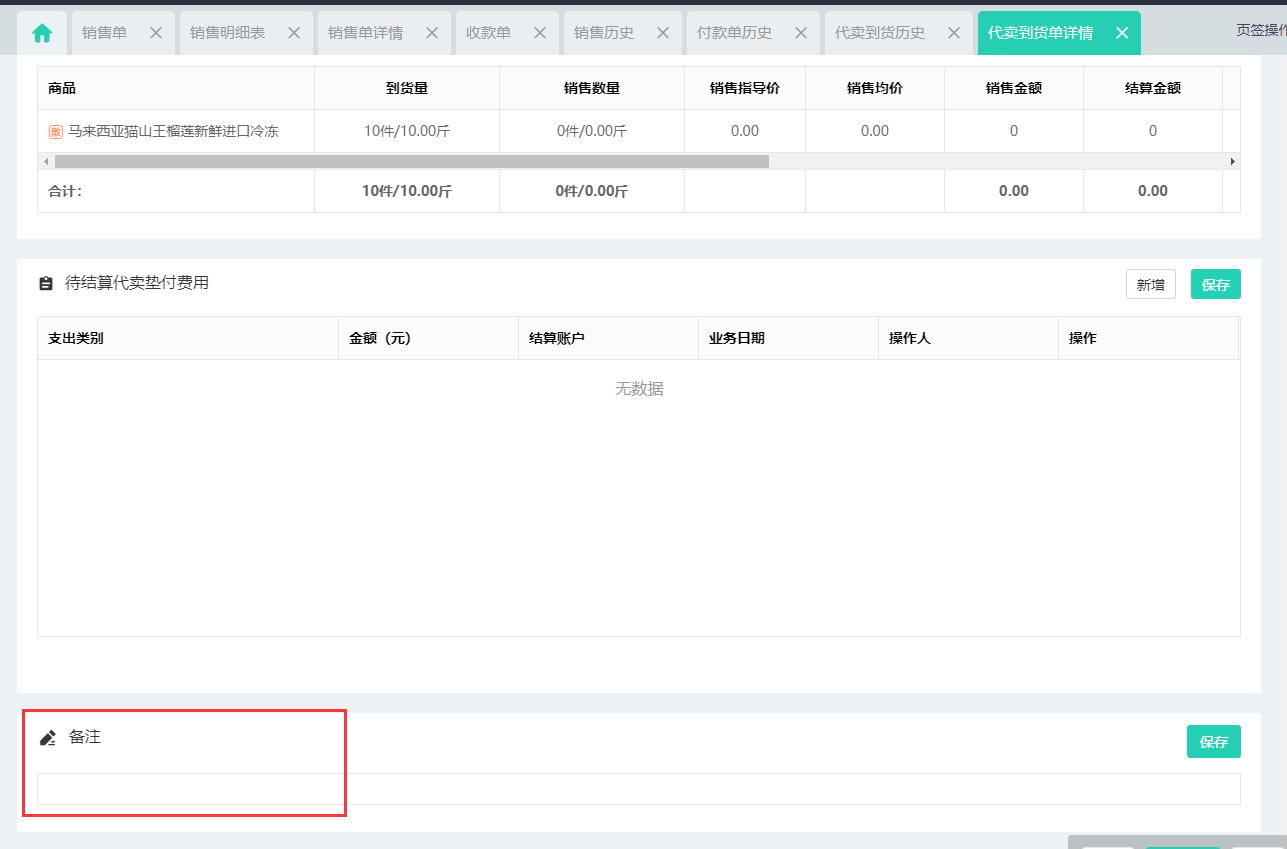
Task: Go to the home tab icon
Action: [x=42, y=33]
